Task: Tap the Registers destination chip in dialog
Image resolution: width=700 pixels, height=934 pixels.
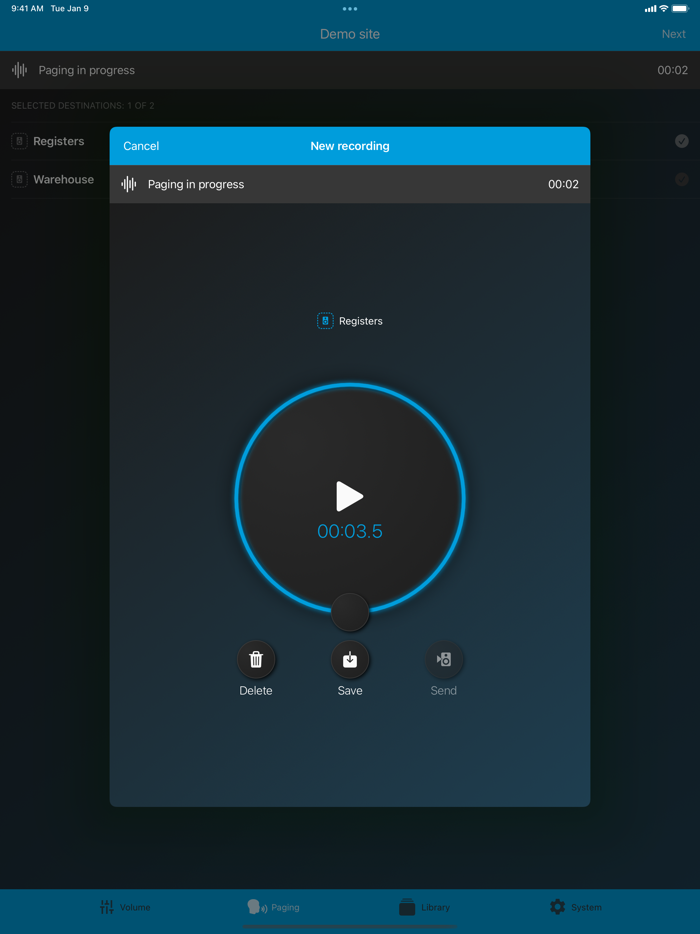Action: coord(350,321)
